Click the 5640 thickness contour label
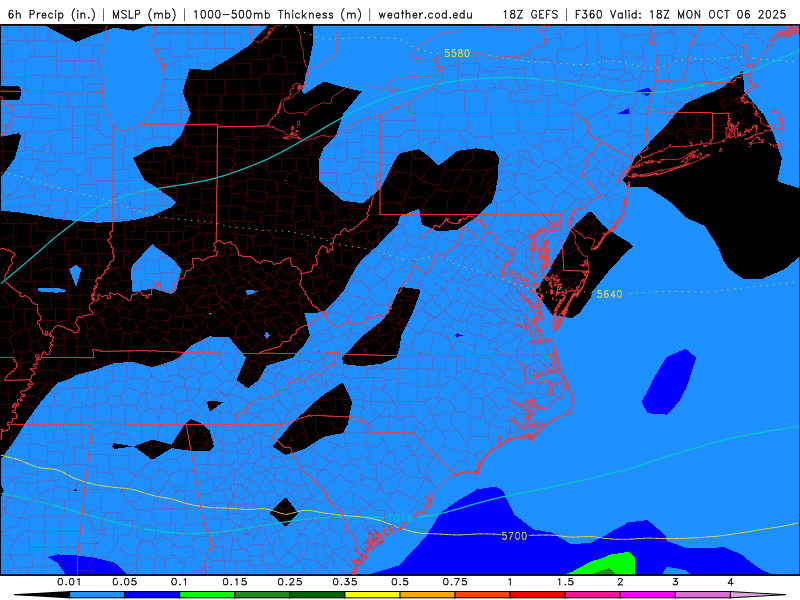The image size is (800, 600). pos(609,294)
